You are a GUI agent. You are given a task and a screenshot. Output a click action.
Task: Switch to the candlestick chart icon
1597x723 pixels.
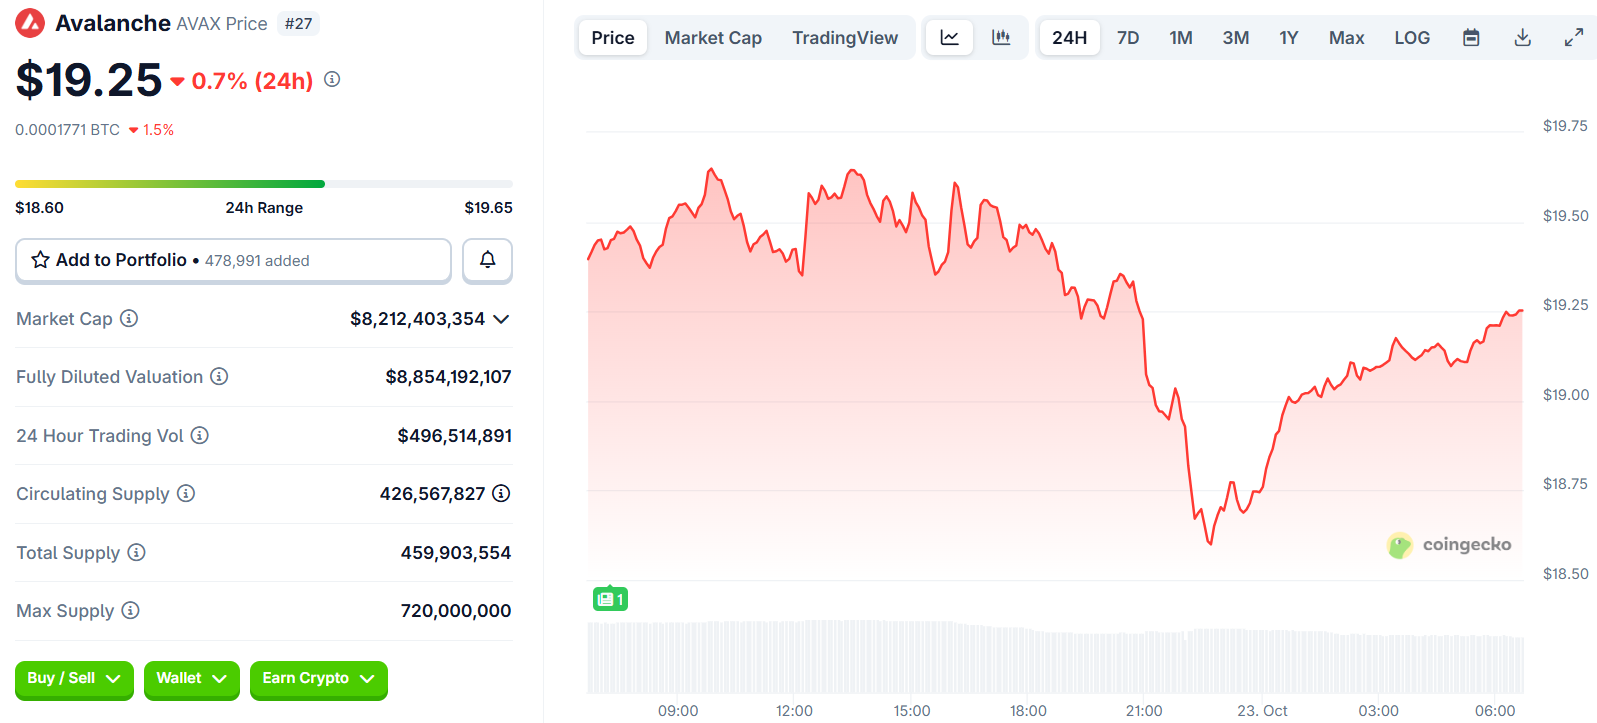pyautogui.click(x=1001, y=38)
